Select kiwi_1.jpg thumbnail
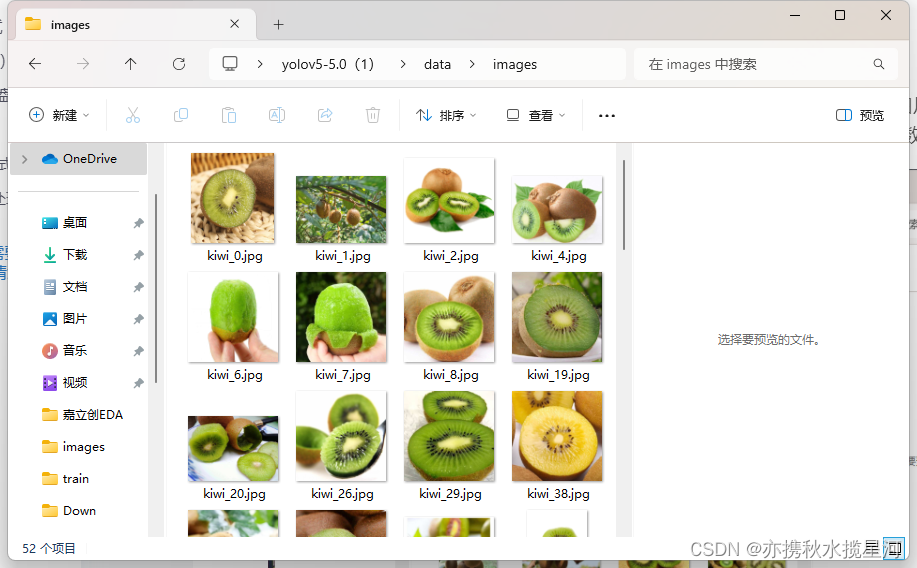 click(x=341, y=209)
